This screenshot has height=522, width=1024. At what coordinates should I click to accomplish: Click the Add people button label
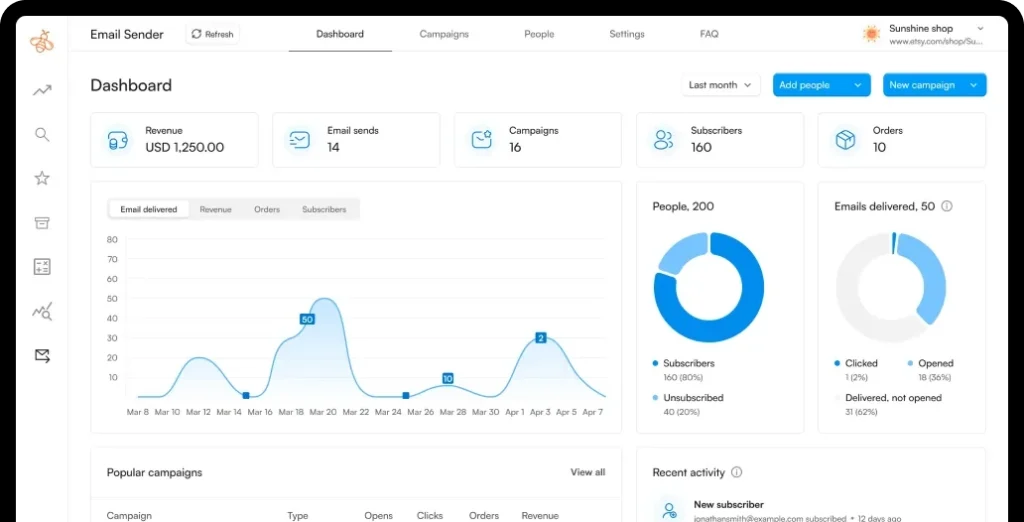click(x=805, y=85)
